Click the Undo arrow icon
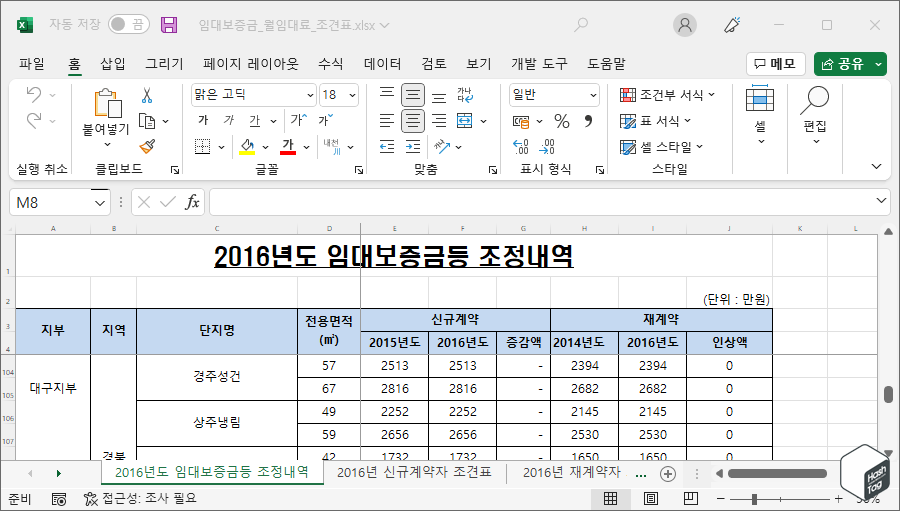Viewport: 900px width, 511px height. pyautogui.click(x=34, y=95)
